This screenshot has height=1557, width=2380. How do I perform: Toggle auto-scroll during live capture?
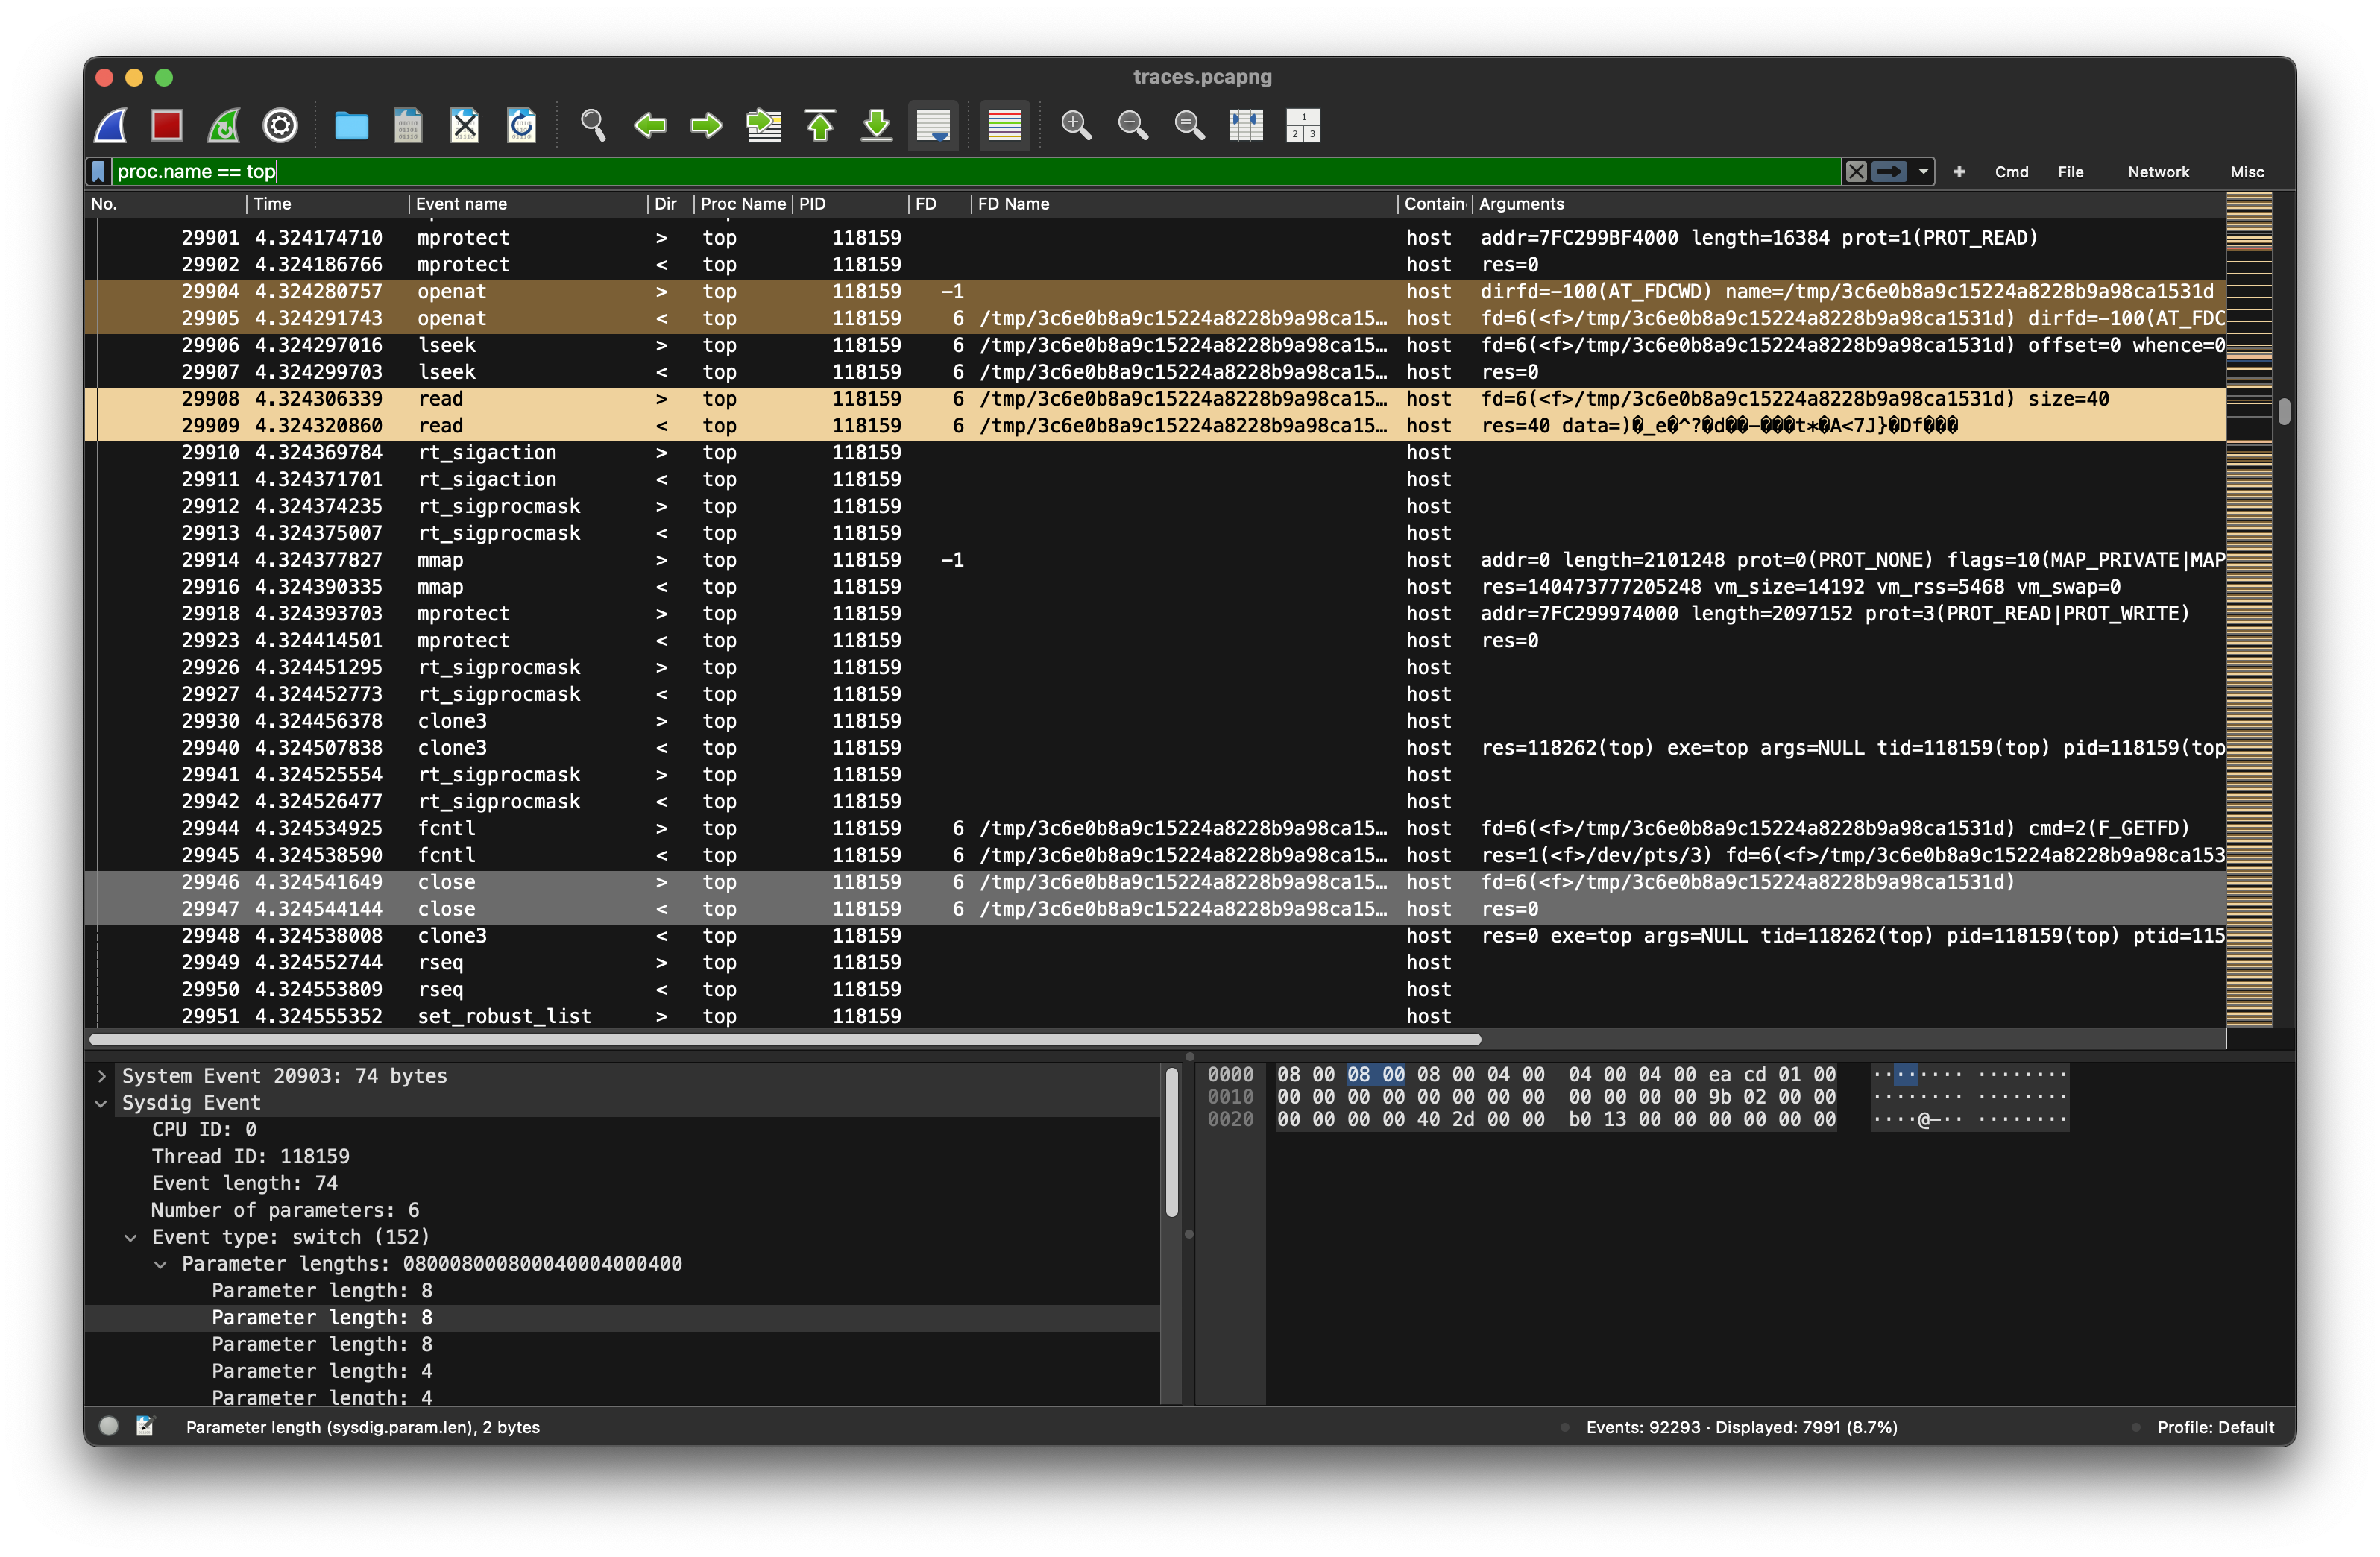933,125
